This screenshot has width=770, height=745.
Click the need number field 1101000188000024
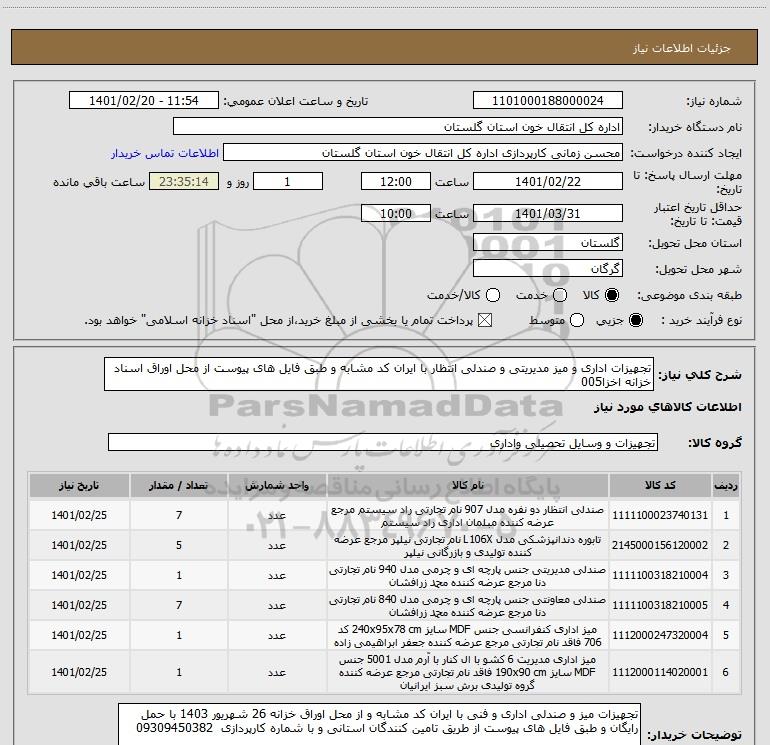click(548, 101)
